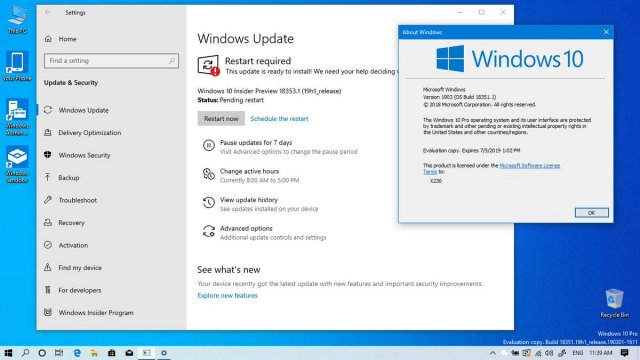Click OK in About Windows dialog
The width and height of the screenshot is (640, 360).
591,213
